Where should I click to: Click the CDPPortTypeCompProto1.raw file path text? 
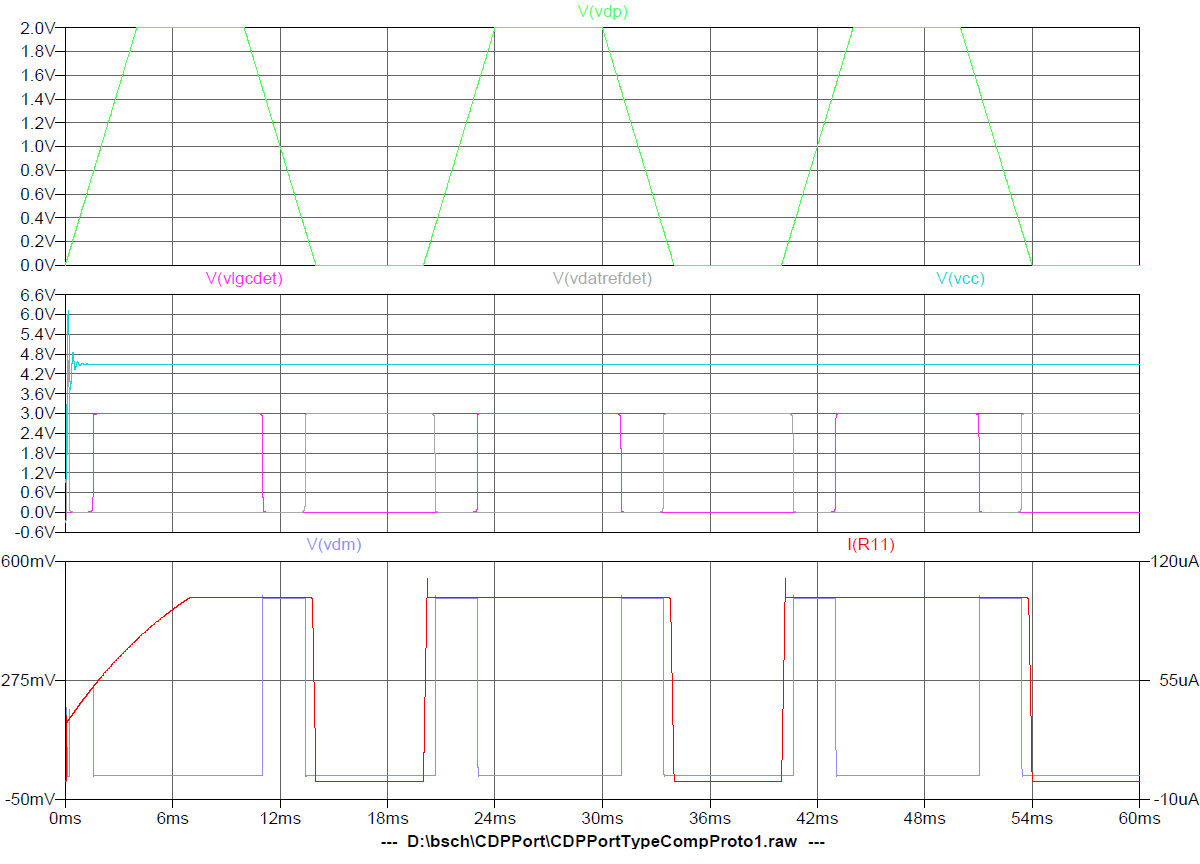pos(602,842)
